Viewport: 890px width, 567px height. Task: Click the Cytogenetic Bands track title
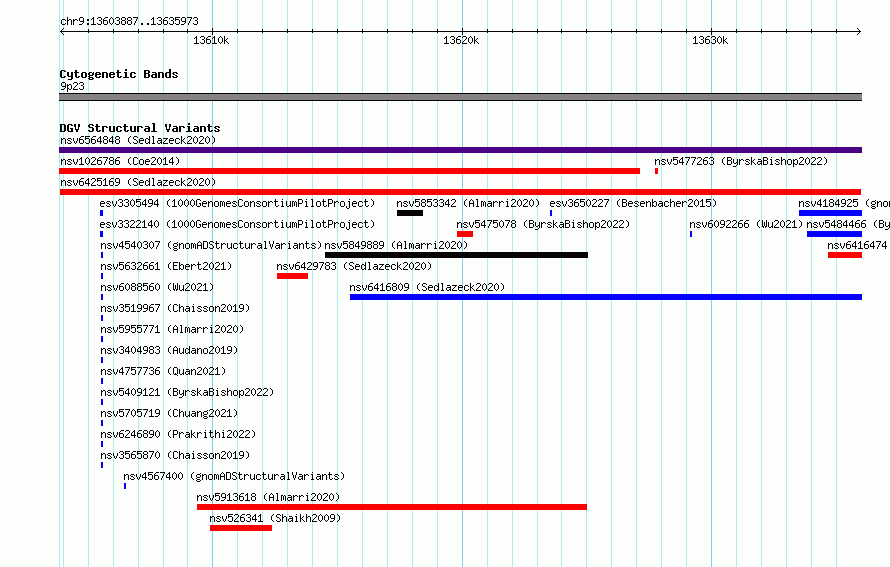pos(119,74)
